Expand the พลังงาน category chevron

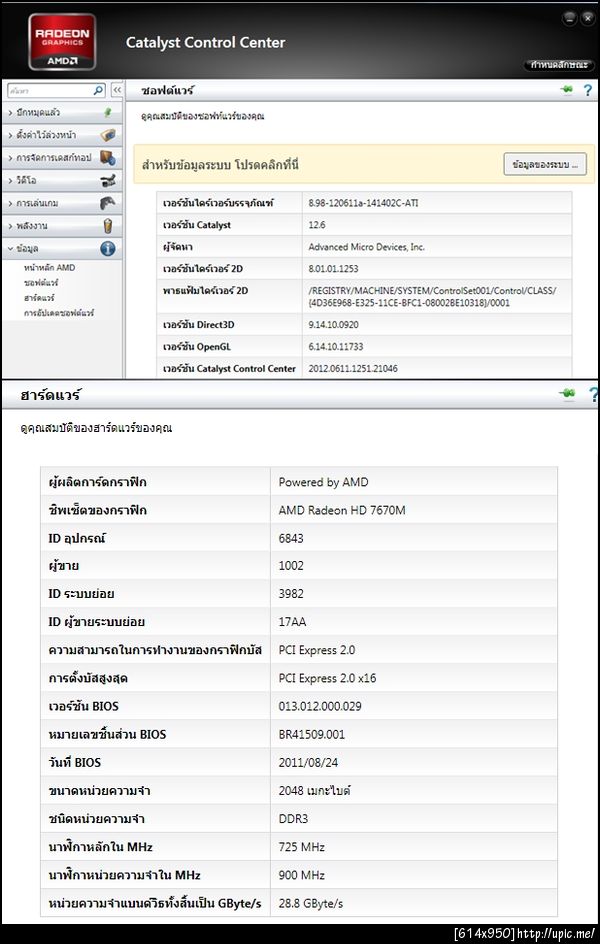[x=10, y=226]
